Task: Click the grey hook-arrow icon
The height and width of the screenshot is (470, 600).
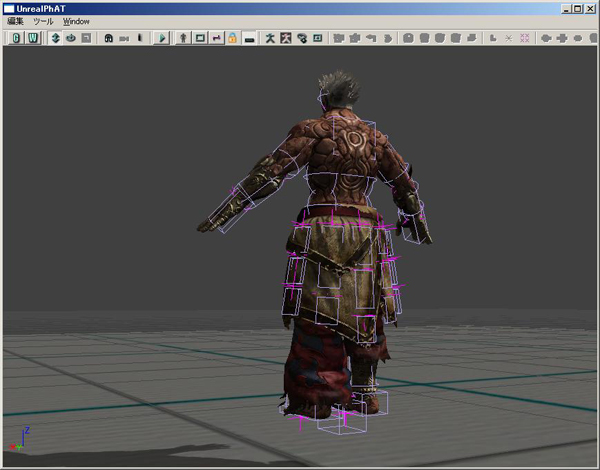Action: (371, 38)
